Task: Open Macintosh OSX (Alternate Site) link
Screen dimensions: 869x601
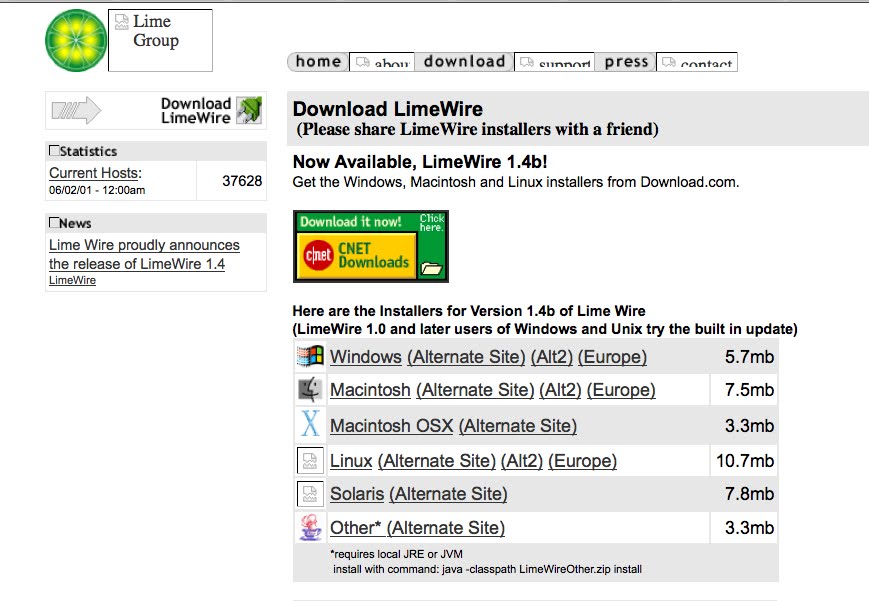Action: pyautogui.click(x=518, y=426)
